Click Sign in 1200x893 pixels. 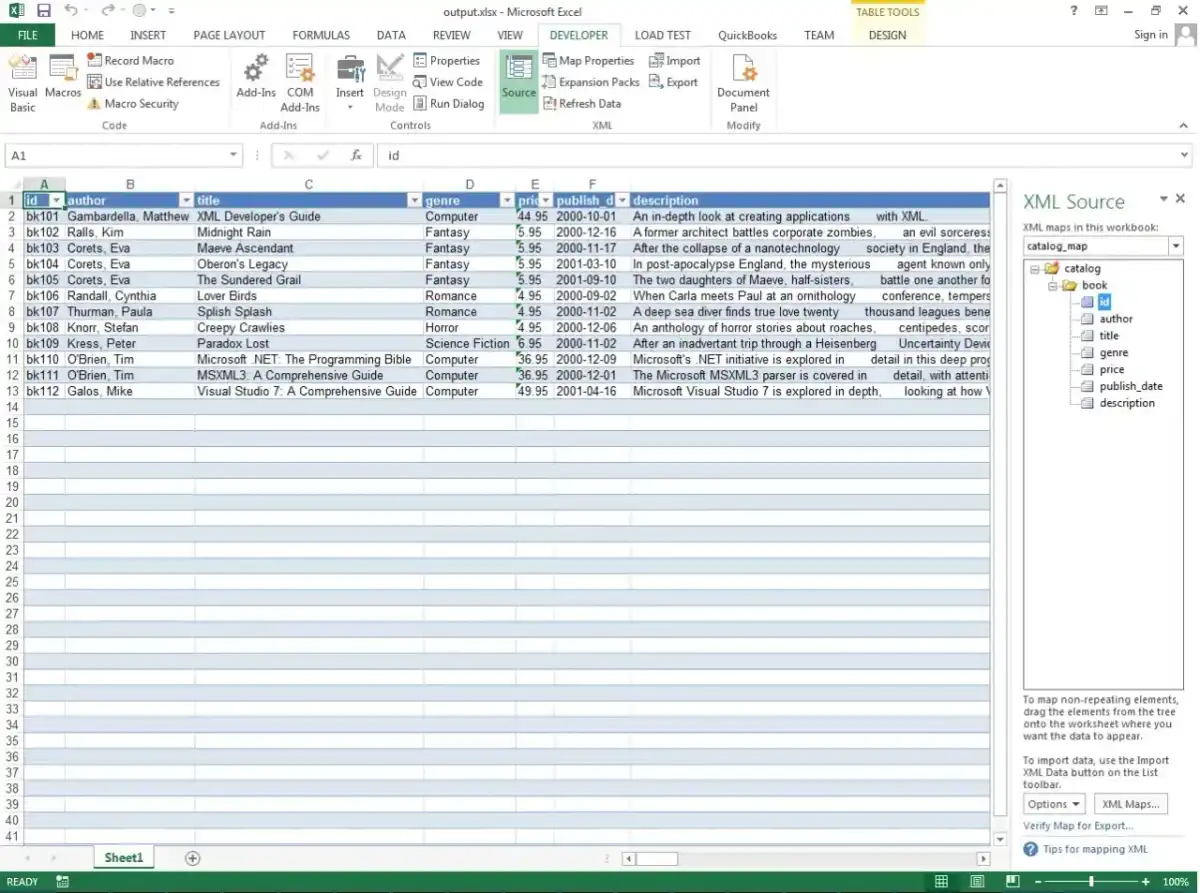1150,35
